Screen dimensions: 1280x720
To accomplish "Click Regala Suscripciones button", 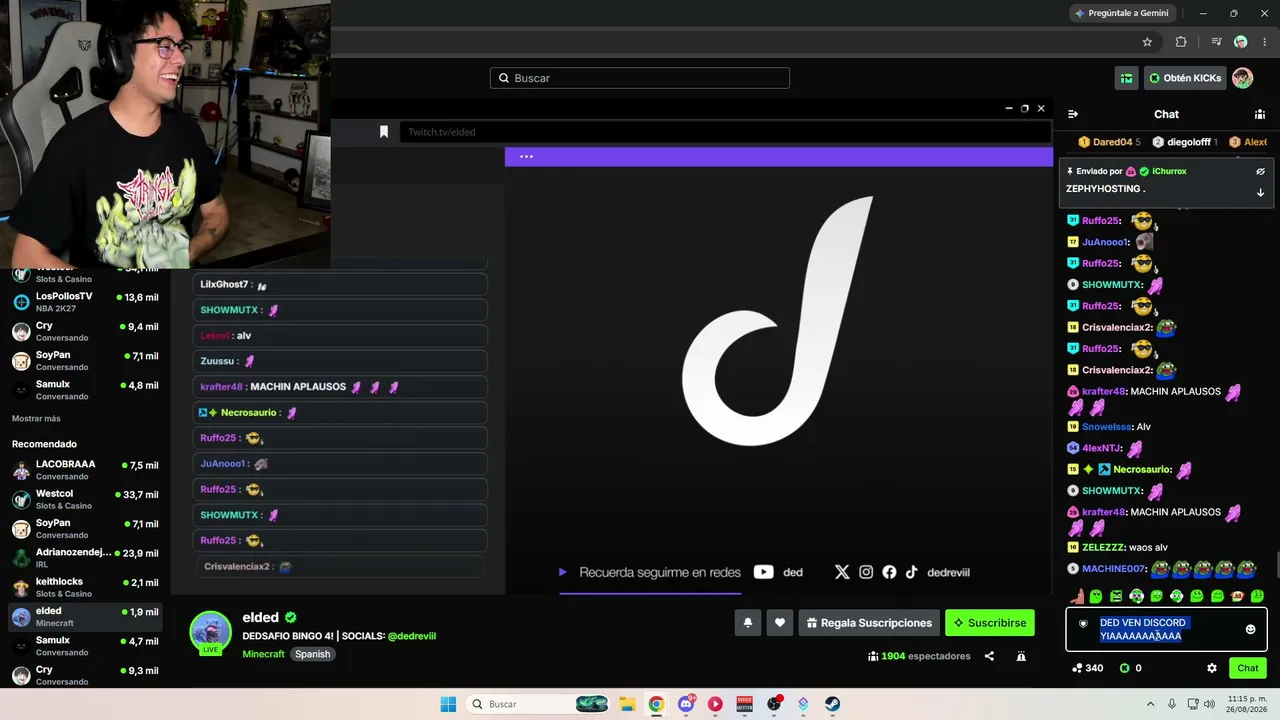I will point(869,623).
